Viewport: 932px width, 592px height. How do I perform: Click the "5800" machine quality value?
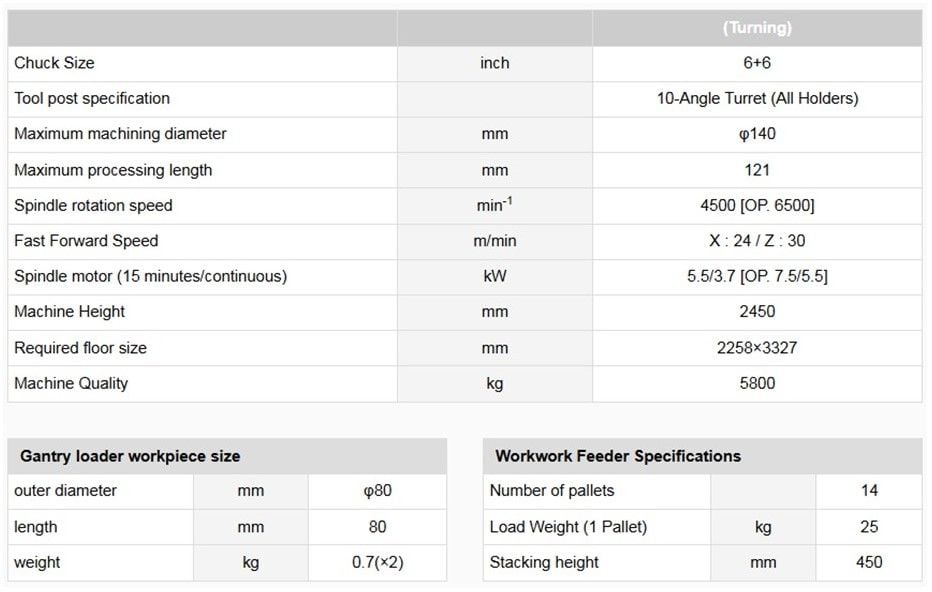757,383
